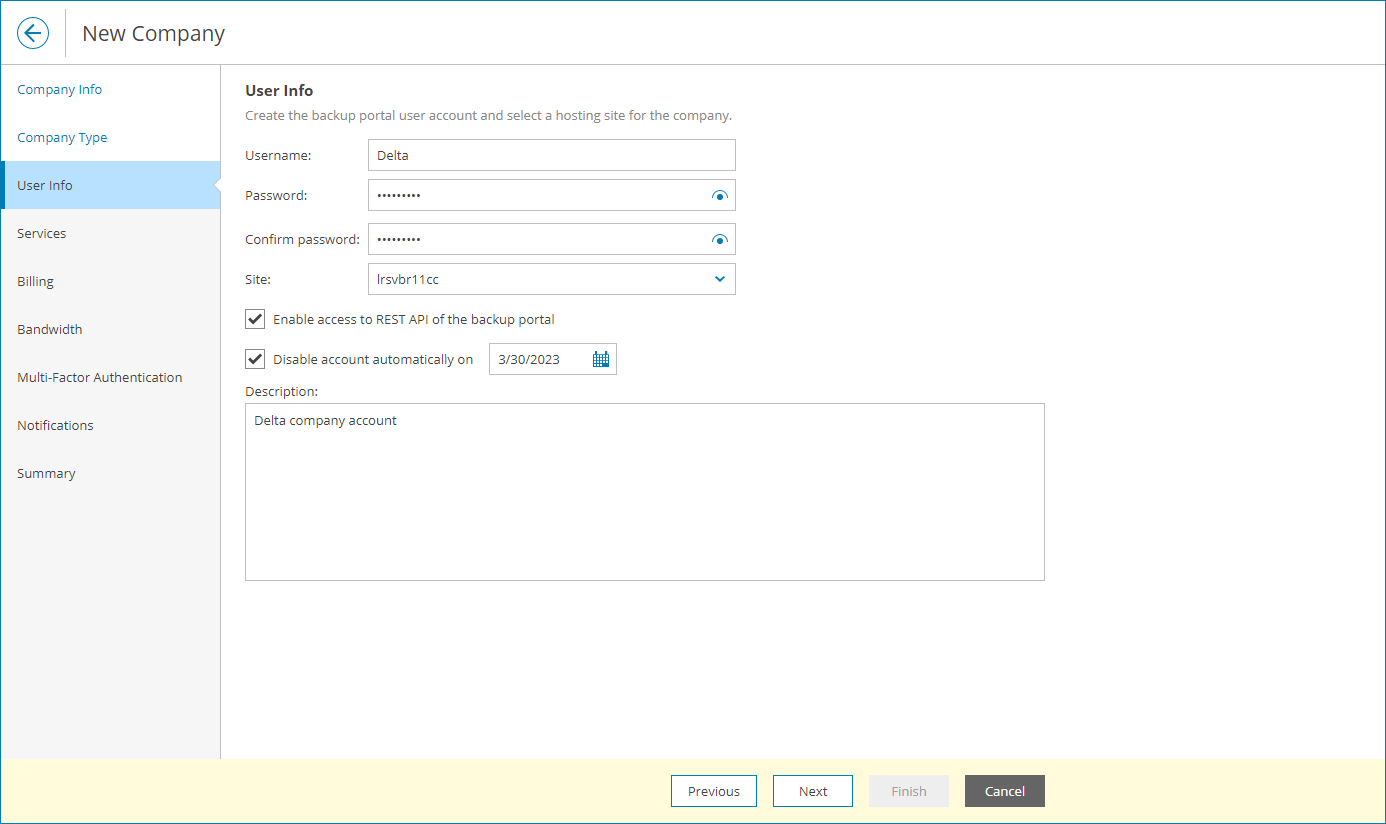Viewport: 1386px width, 824px height.
Task: Open the Services step
Action: [x=41, y=233]
